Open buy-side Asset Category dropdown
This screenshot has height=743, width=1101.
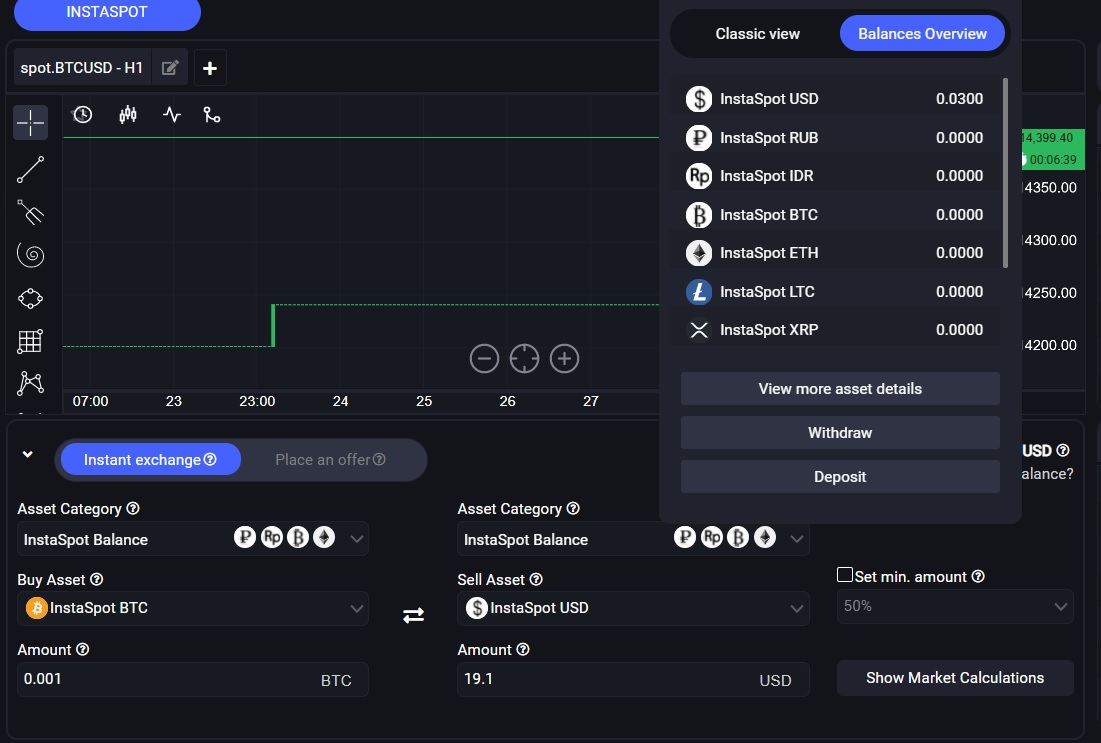192,539
